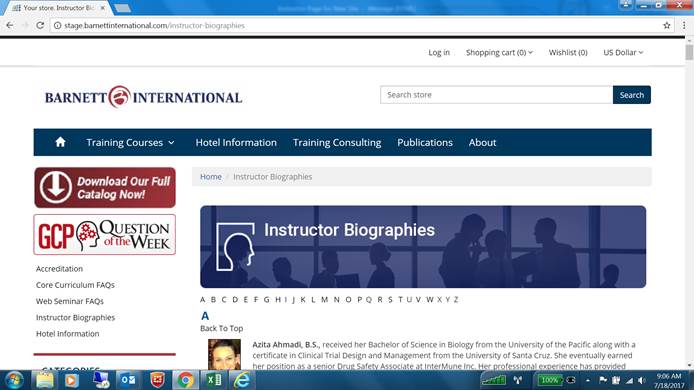Open the home icon in navigation bar
The height and width of the screenshot is (390, 694).
(60, 142)
